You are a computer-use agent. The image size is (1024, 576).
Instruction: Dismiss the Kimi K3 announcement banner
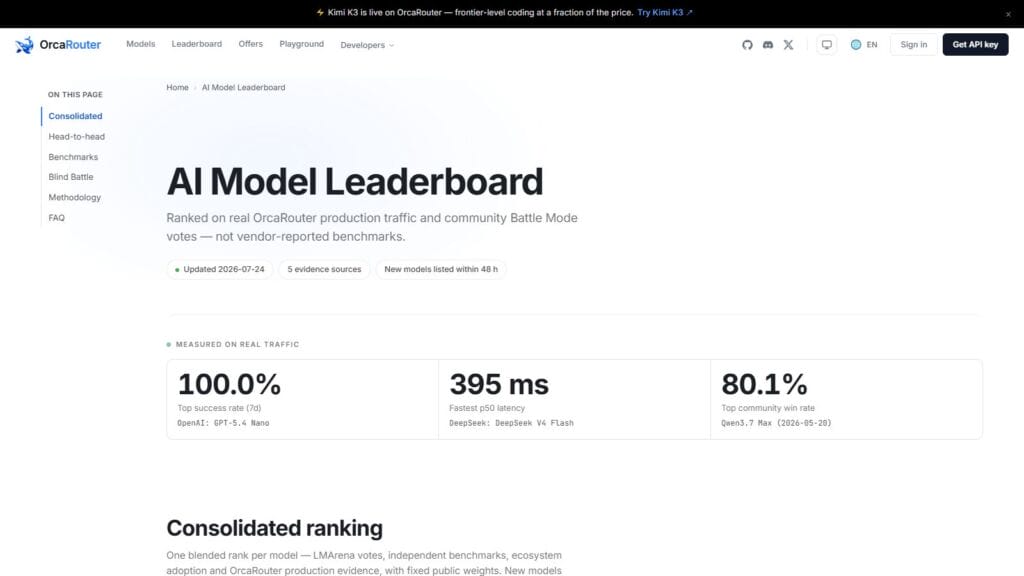tap(1008, 14)
